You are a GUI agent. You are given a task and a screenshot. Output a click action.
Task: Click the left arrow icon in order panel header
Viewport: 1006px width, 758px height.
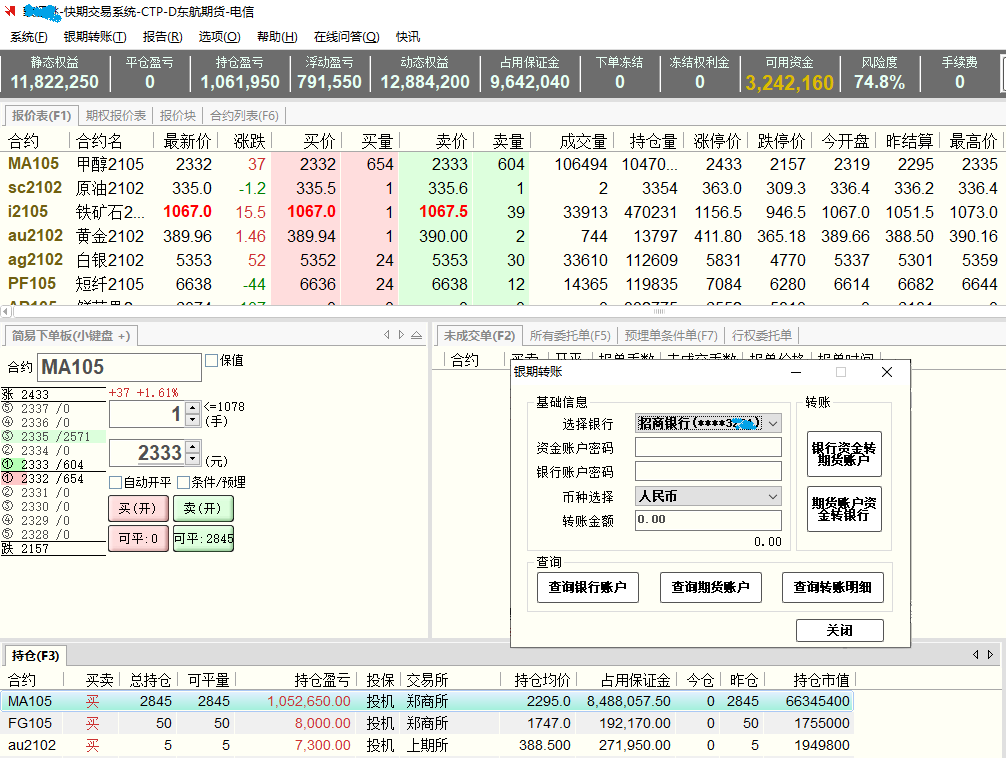387,335
